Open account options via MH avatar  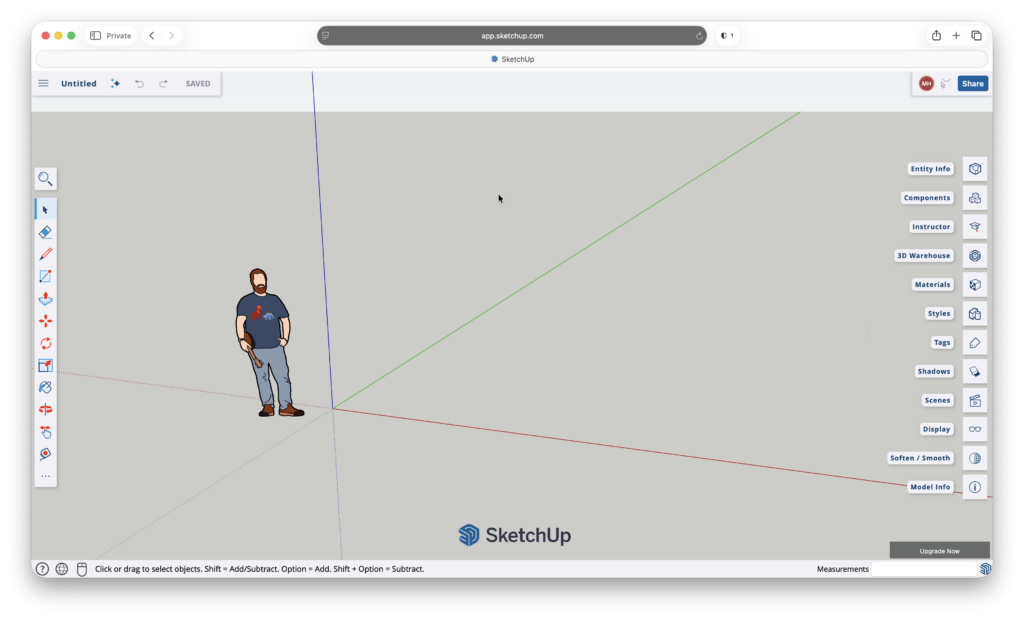point(925,83)
